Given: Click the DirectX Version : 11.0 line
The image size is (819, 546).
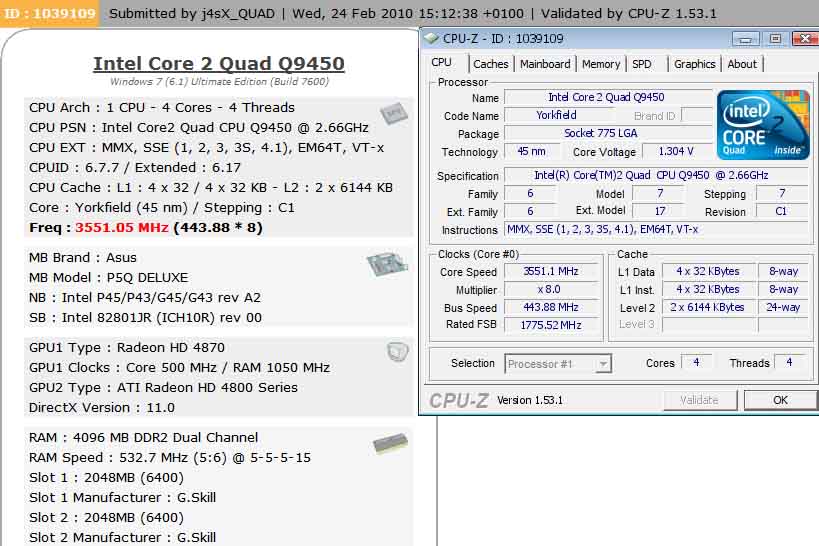Looking at the screenshot, I should coord(102,407).
